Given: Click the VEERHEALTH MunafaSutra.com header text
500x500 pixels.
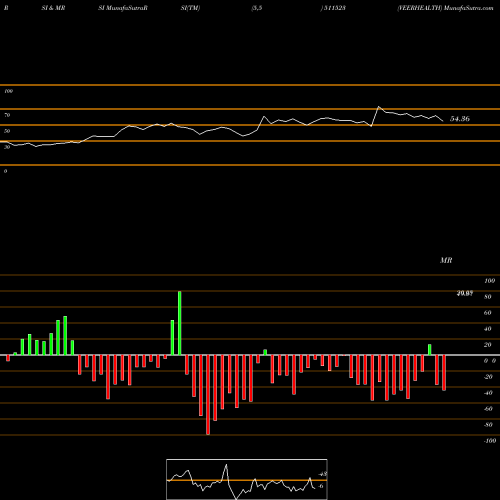Looking at the screenshot, I should point(445,8).
